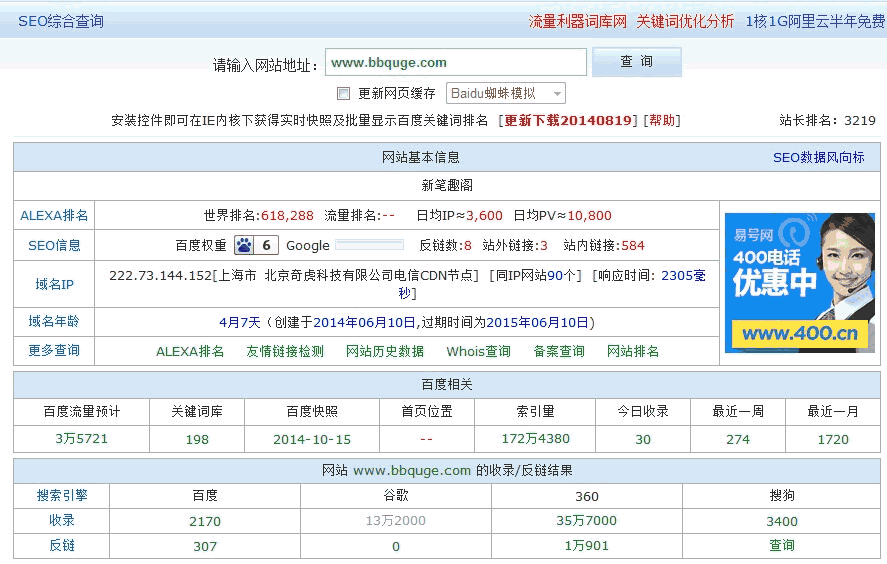The width and height of the screenshot is (887, 564).
Task: Click the Google PageRank bar
Action: click(x=369, y=245)
